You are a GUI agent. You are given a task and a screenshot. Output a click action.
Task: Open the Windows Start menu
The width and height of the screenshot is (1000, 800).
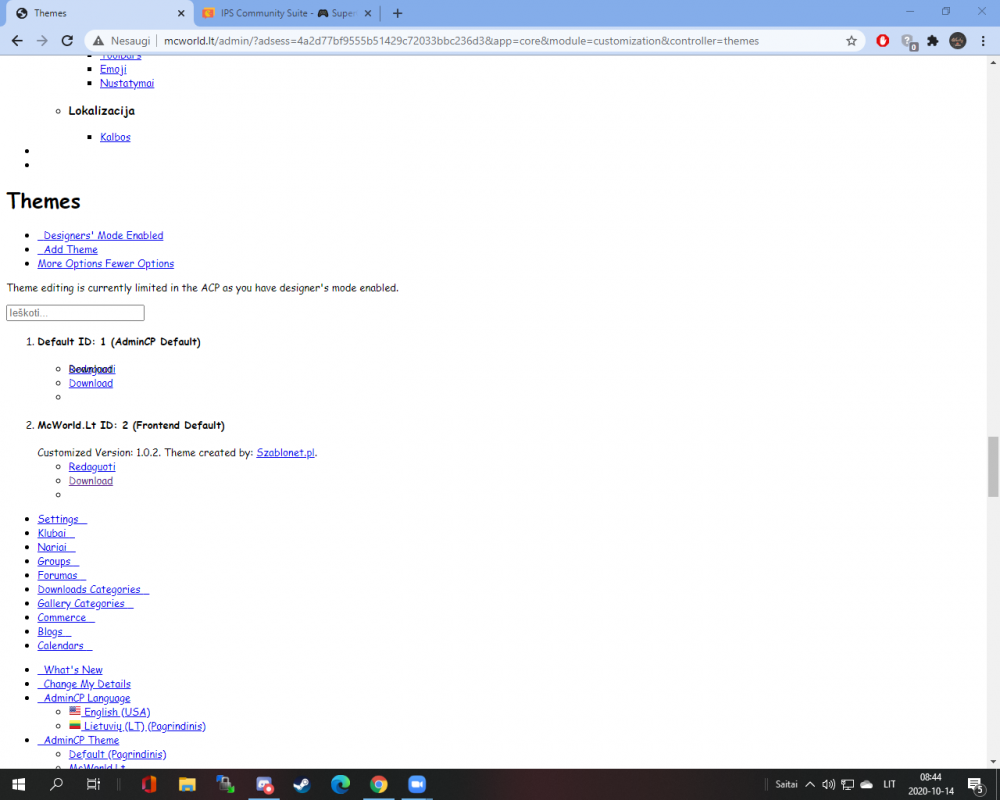(18, 784)
